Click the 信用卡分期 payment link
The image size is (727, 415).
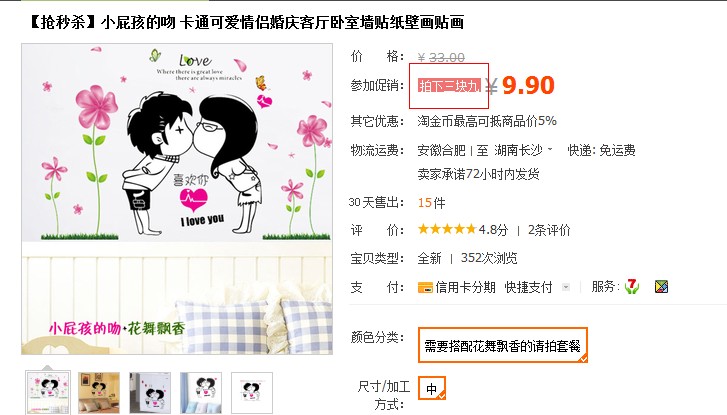pyautogui.click(x=465, y=287)
